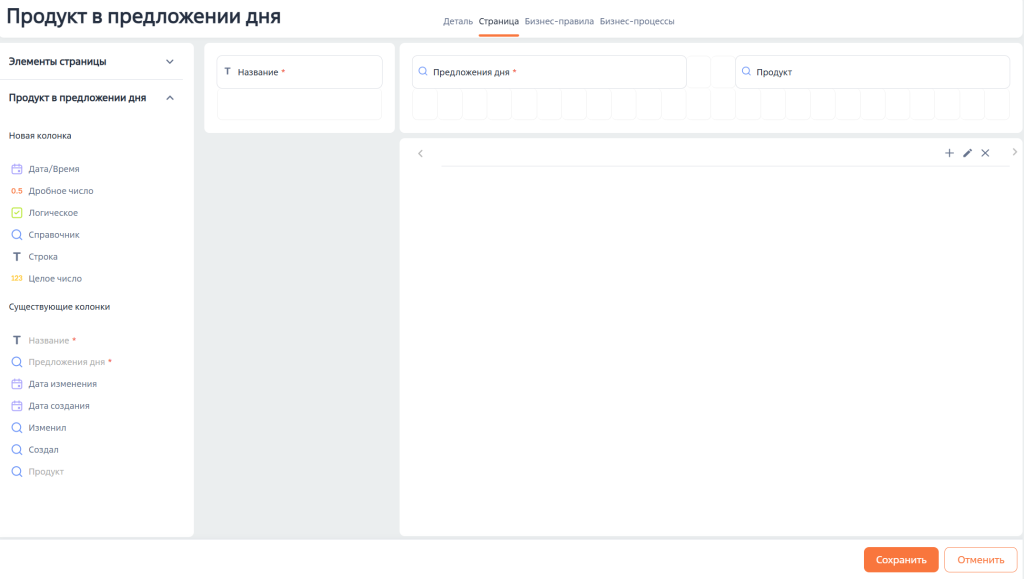Open the Бизнес-правила tab
The height and width of the screenshot is (579, 1024).
click(x=559, y=21)
